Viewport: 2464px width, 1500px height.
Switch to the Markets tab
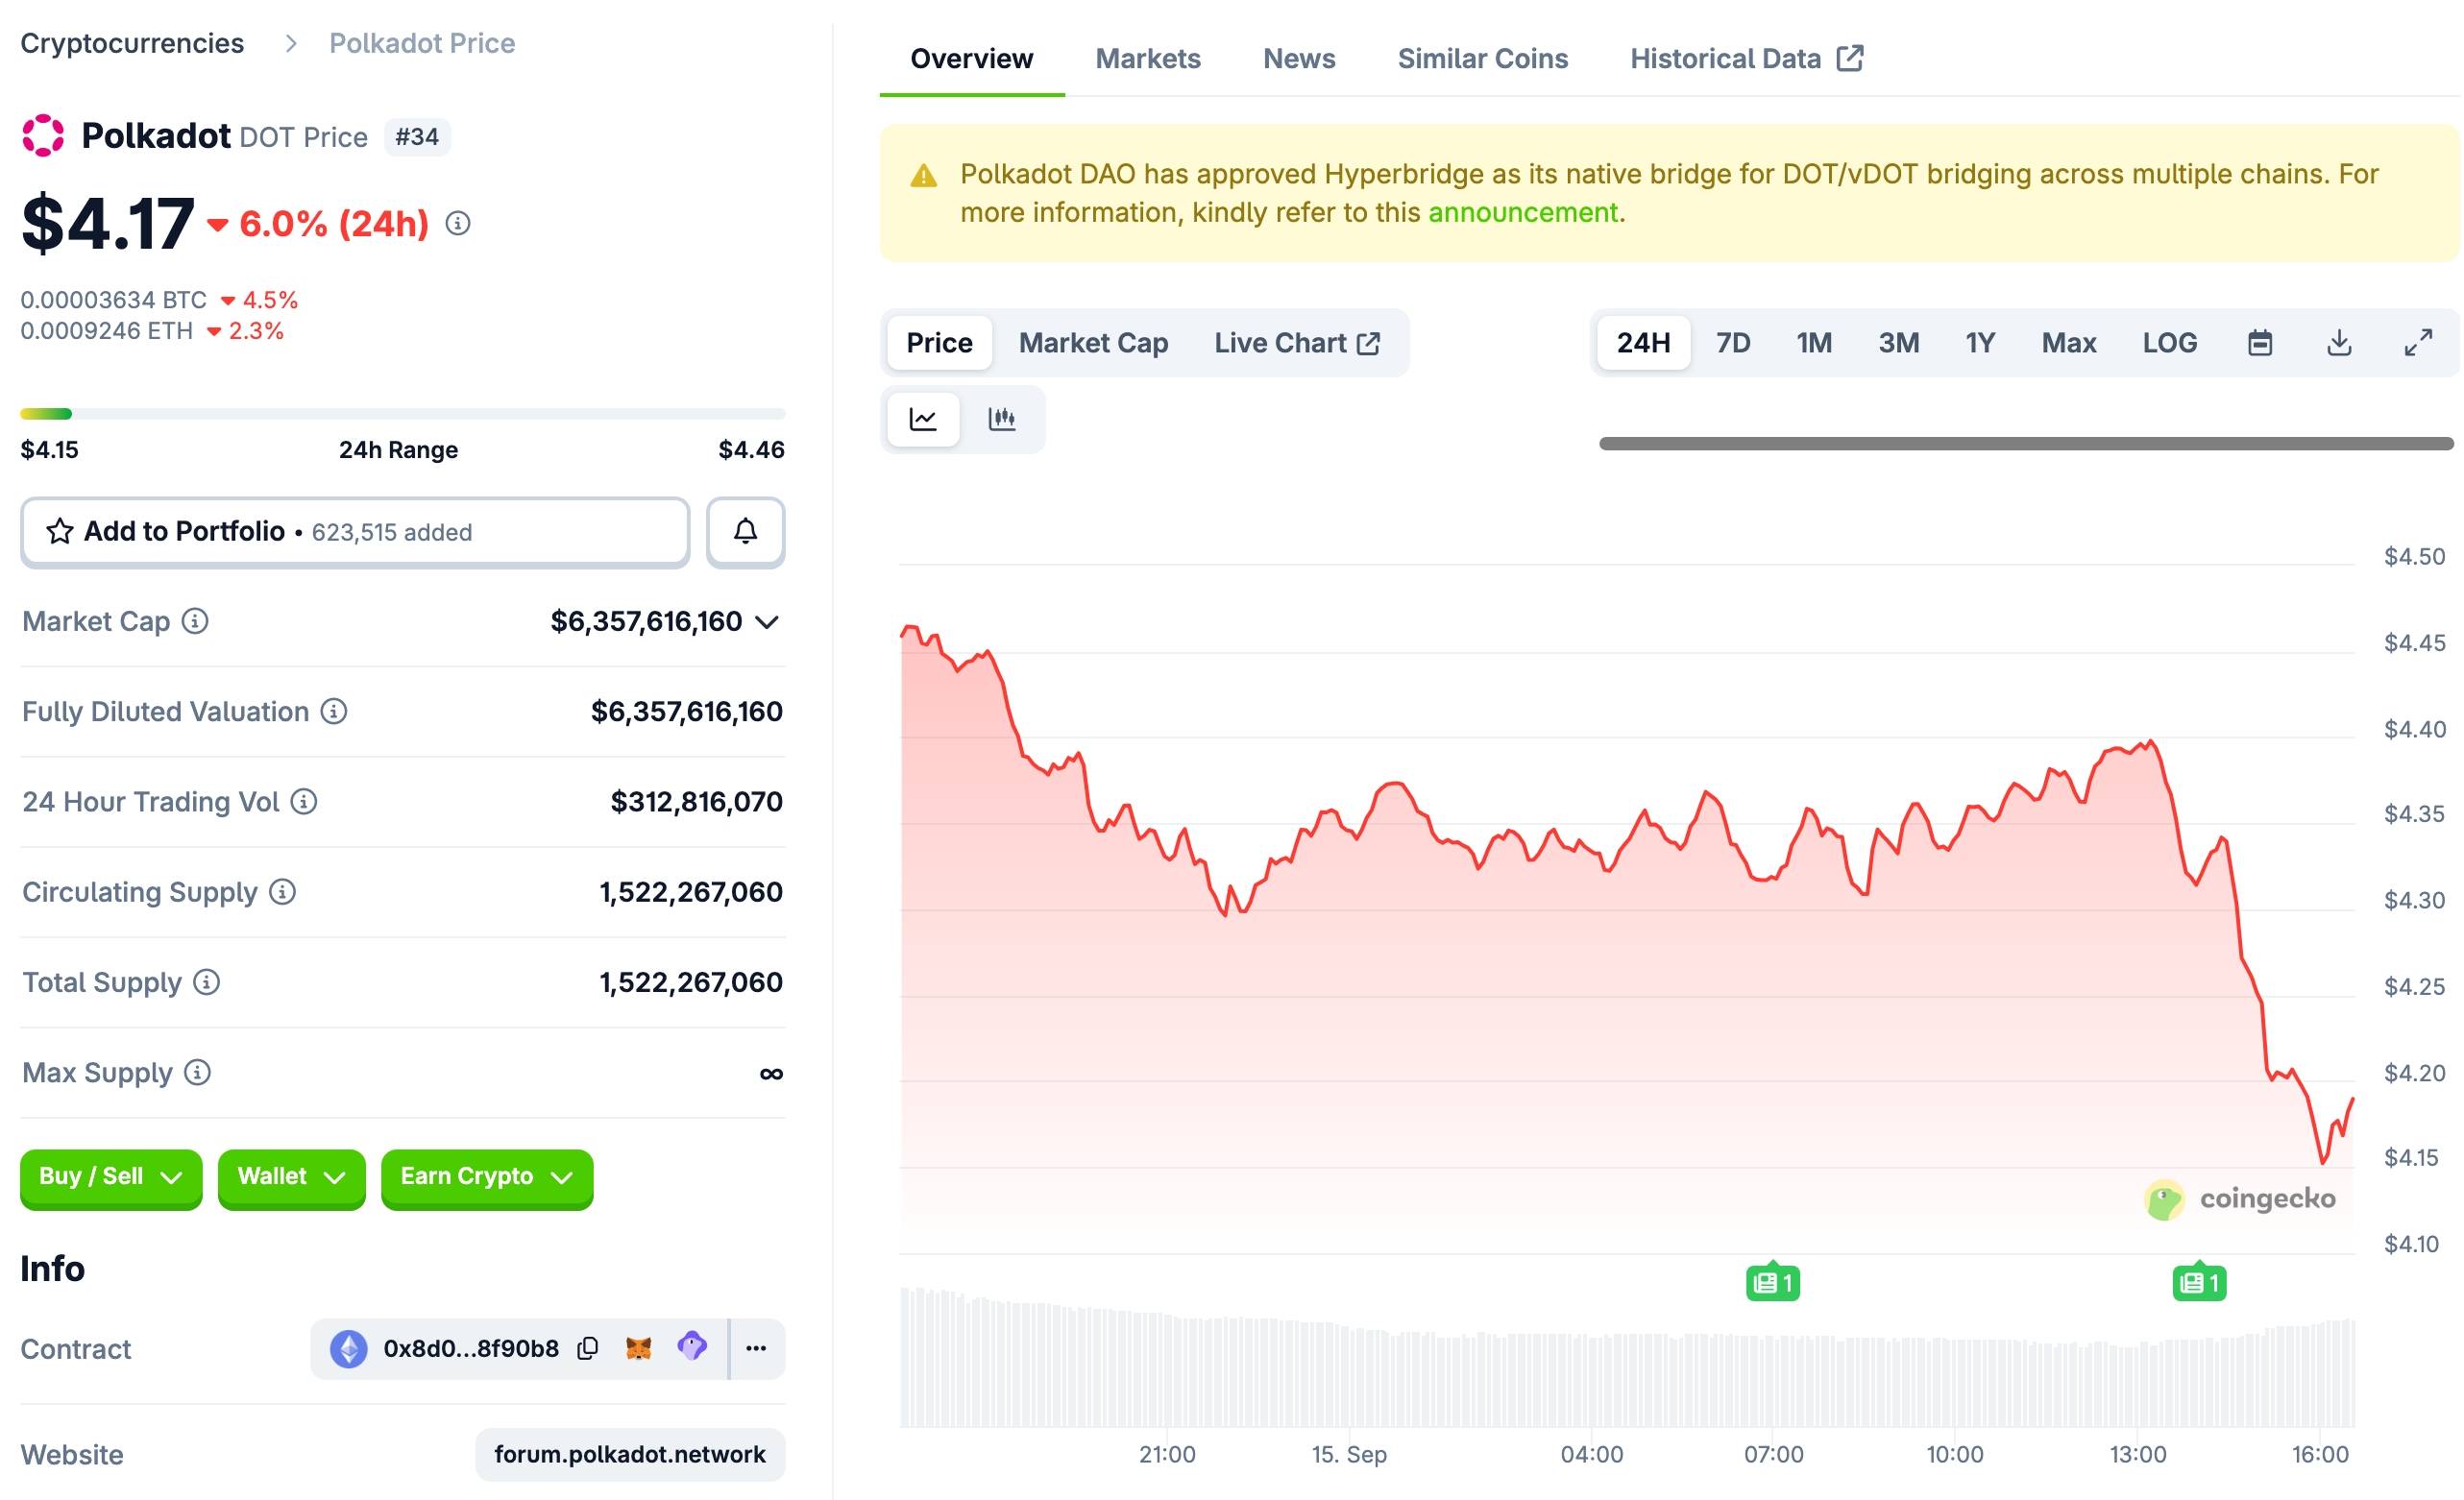tap(1148, 58)
